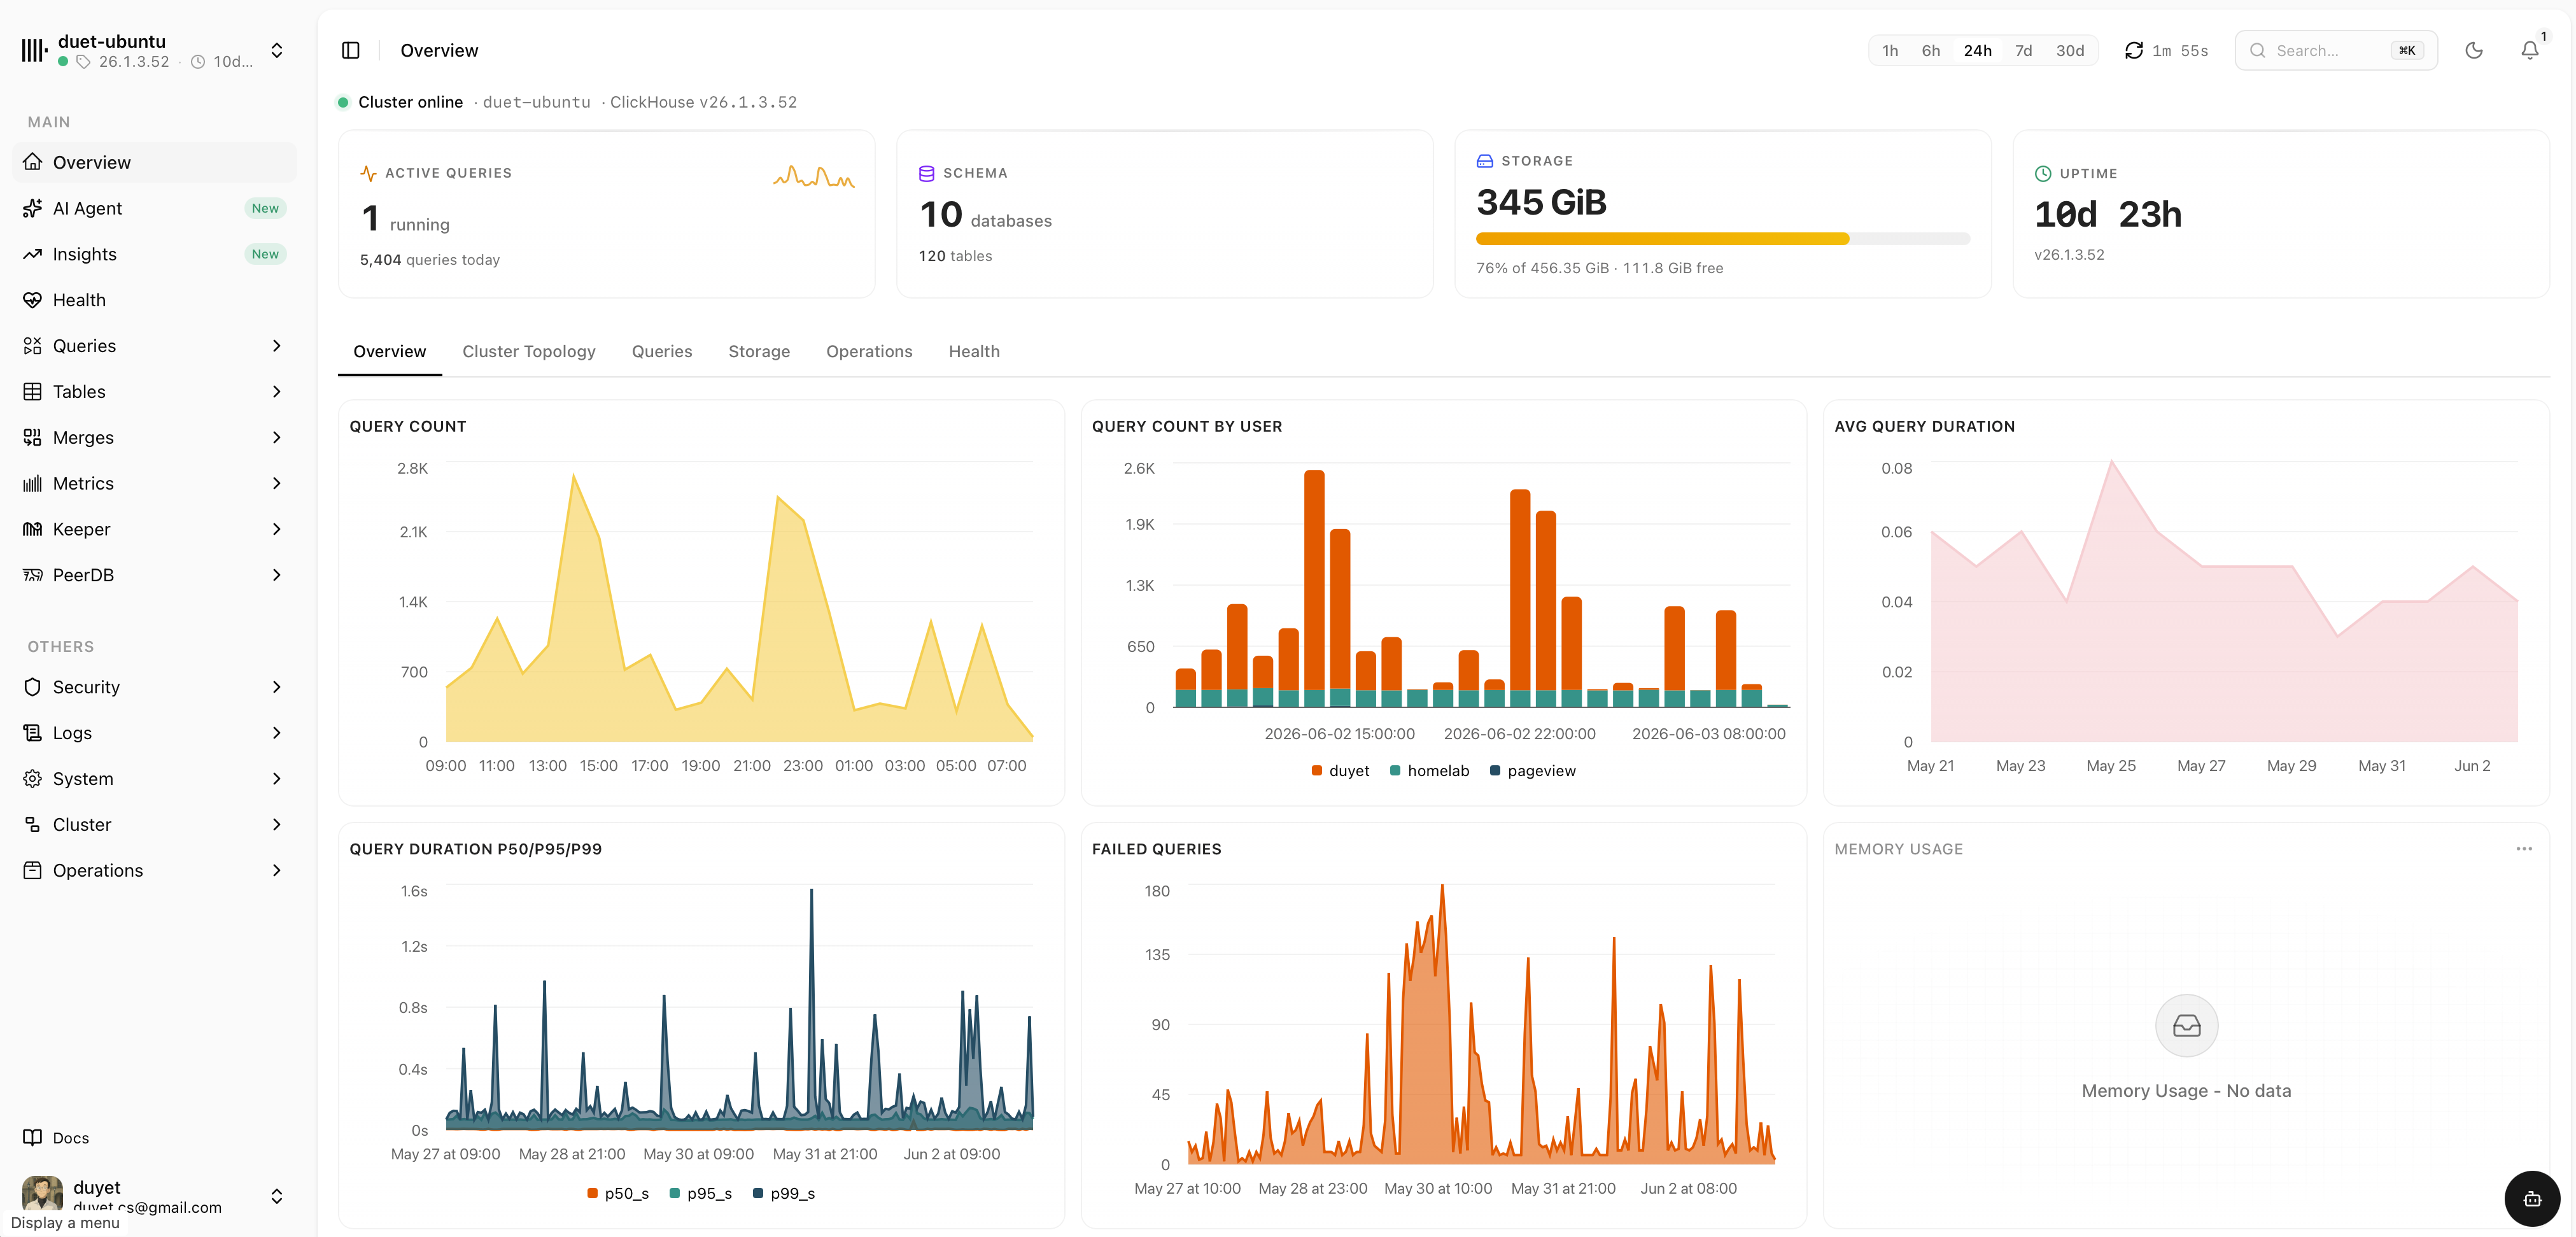2576x1237 pixels.
Task: Click the Schema database icon
Action: tap(927, 173)
